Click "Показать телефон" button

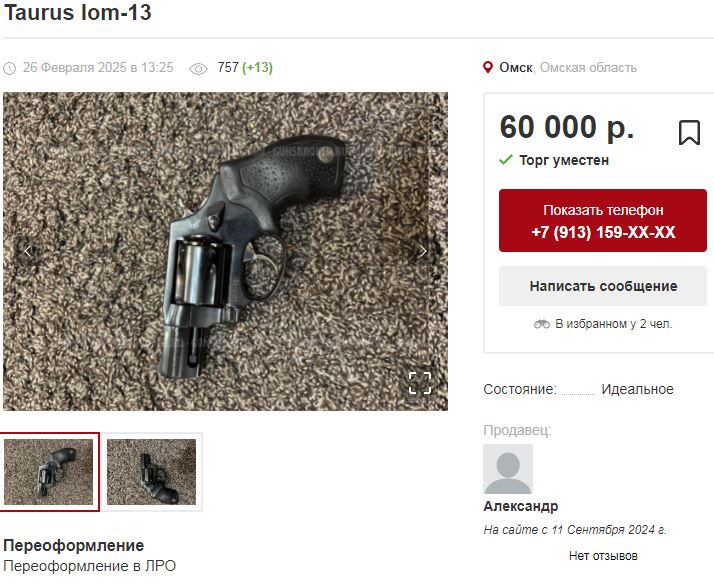[603, 221]
